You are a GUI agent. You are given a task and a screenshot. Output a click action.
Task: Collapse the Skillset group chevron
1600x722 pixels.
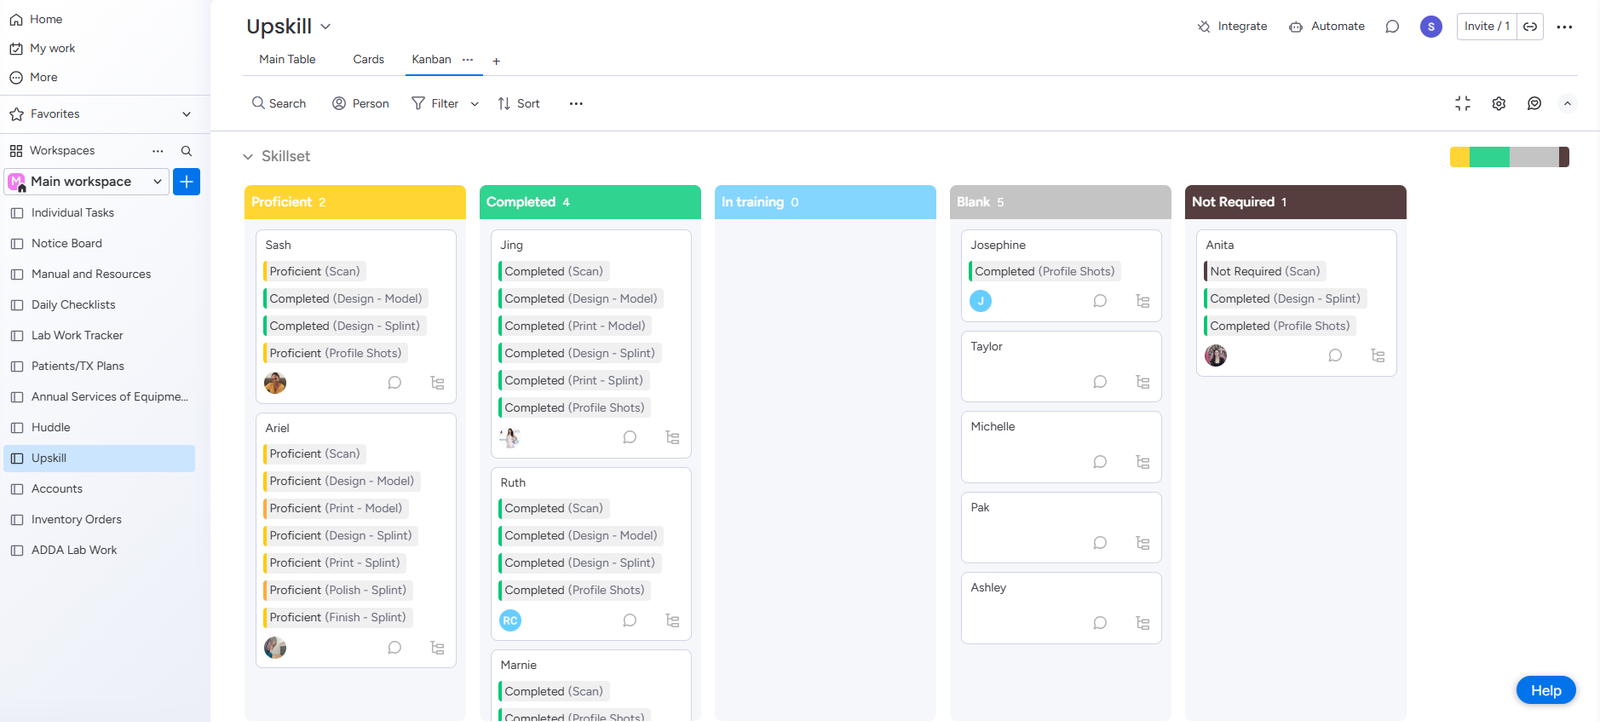248,157
